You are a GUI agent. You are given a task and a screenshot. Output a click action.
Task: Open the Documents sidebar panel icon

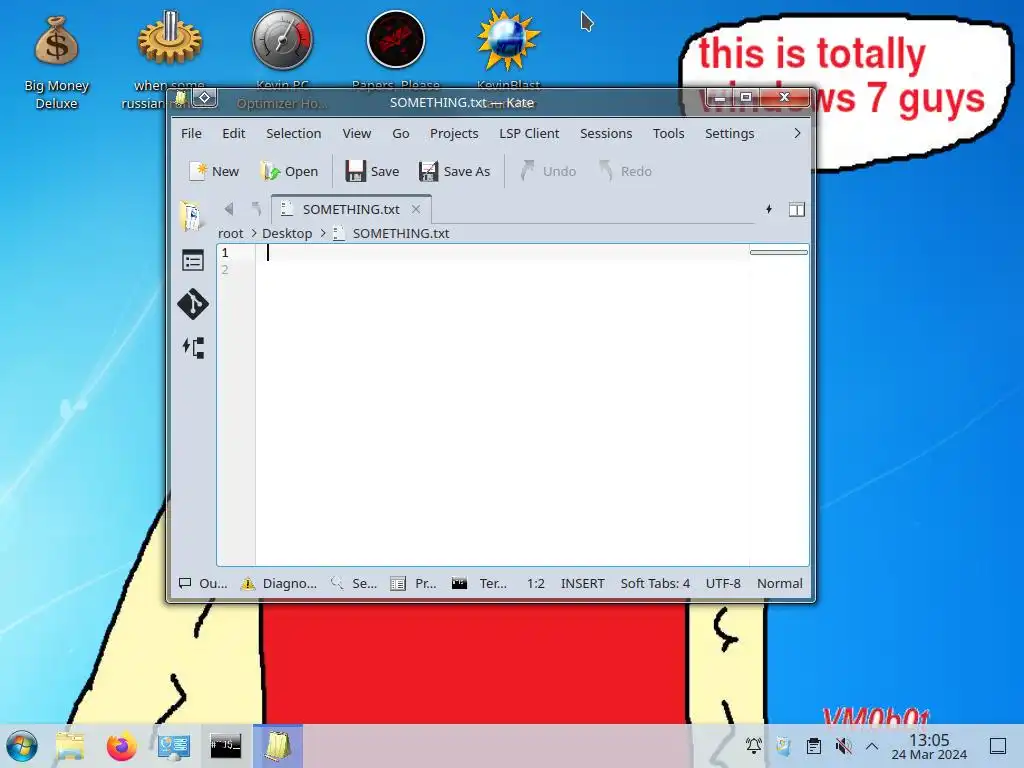(192, 216)
